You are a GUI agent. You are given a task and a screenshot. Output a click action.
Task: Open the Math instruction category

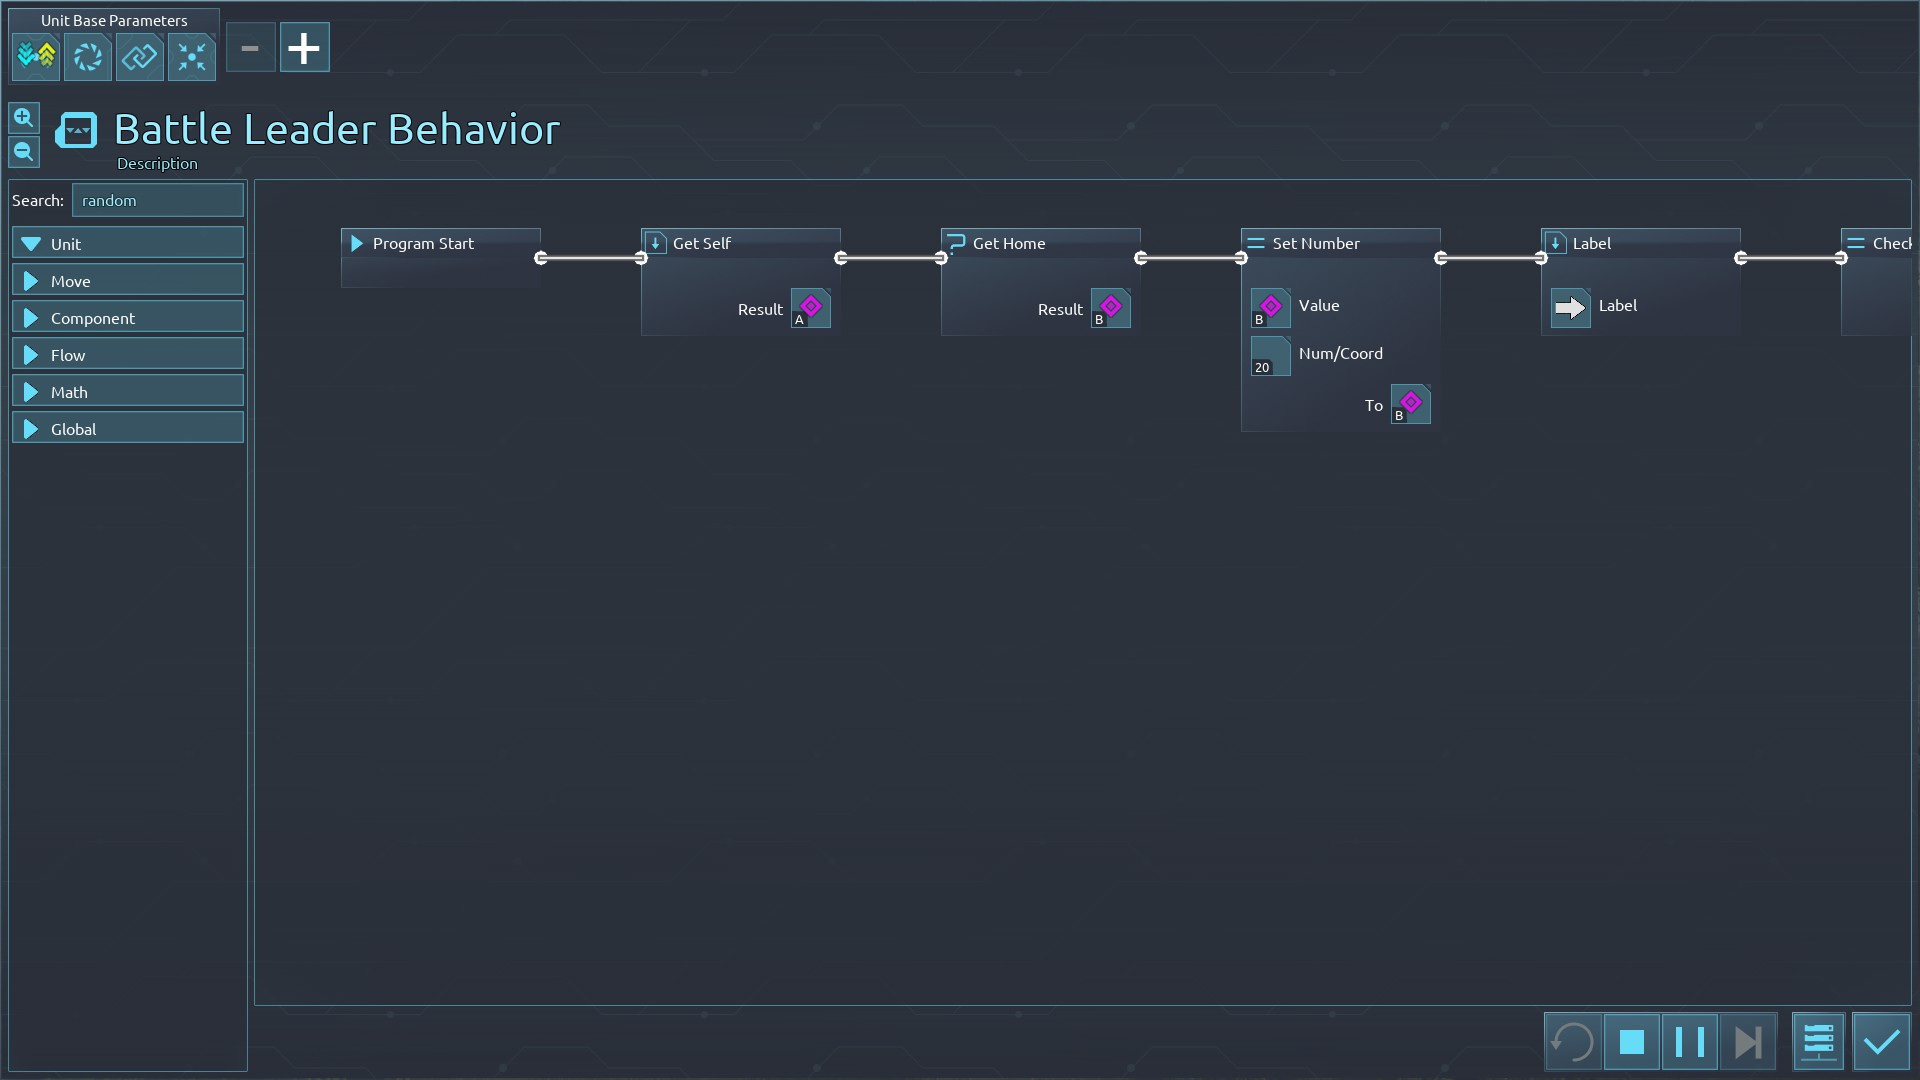pos(128,392)
